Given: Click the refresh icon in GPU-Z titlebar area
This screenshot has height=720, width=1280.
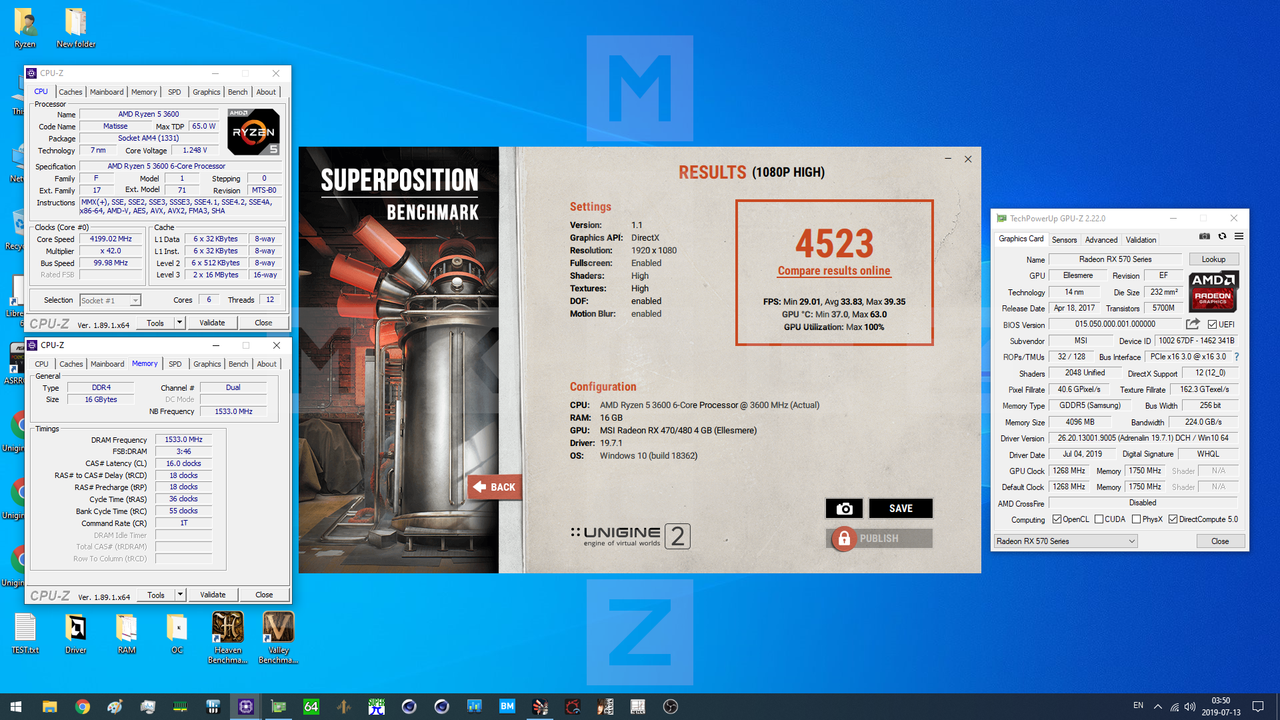Looking at the screenshot, I should 1221,236.
